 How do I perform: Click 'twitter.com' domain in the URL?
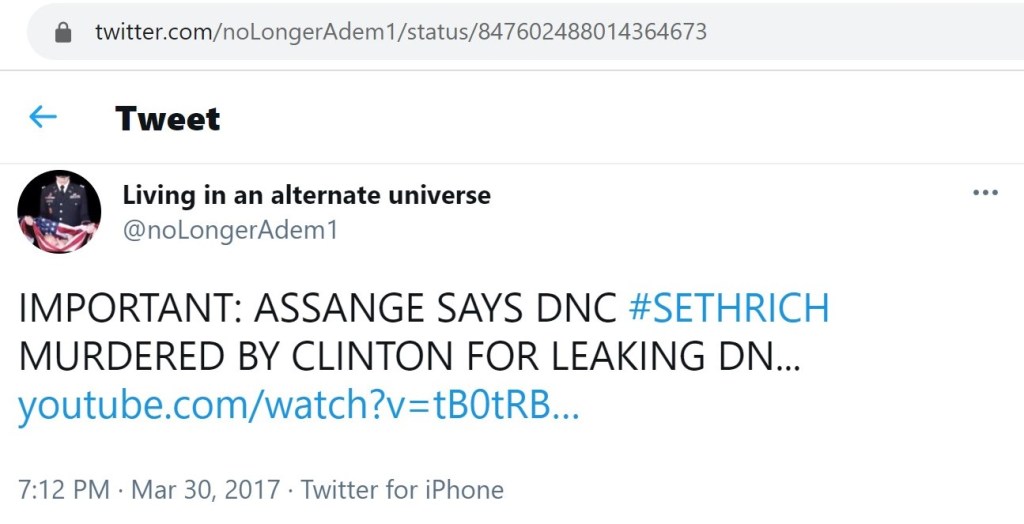(151, 32)
